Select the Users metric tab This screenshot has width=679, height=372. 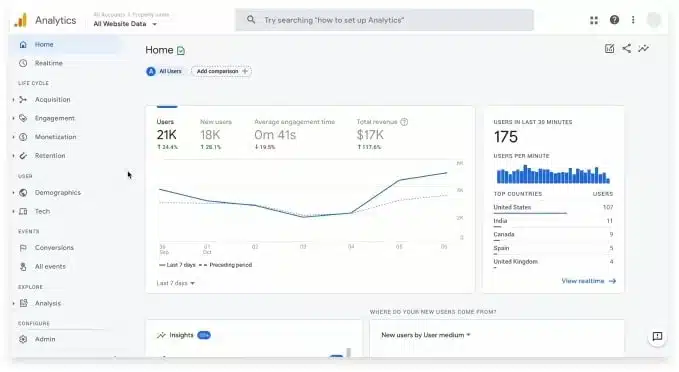click(x=167, y=134)
